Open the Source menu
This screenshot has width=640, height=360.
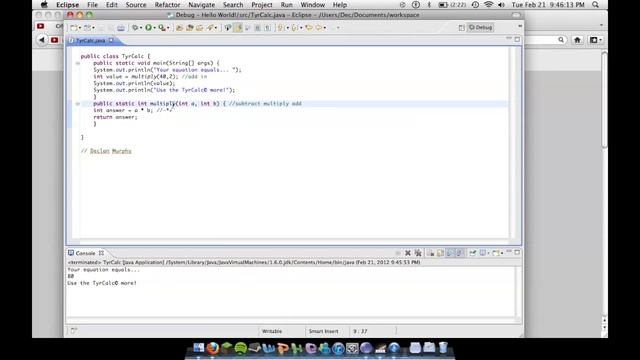coord(136,5)
